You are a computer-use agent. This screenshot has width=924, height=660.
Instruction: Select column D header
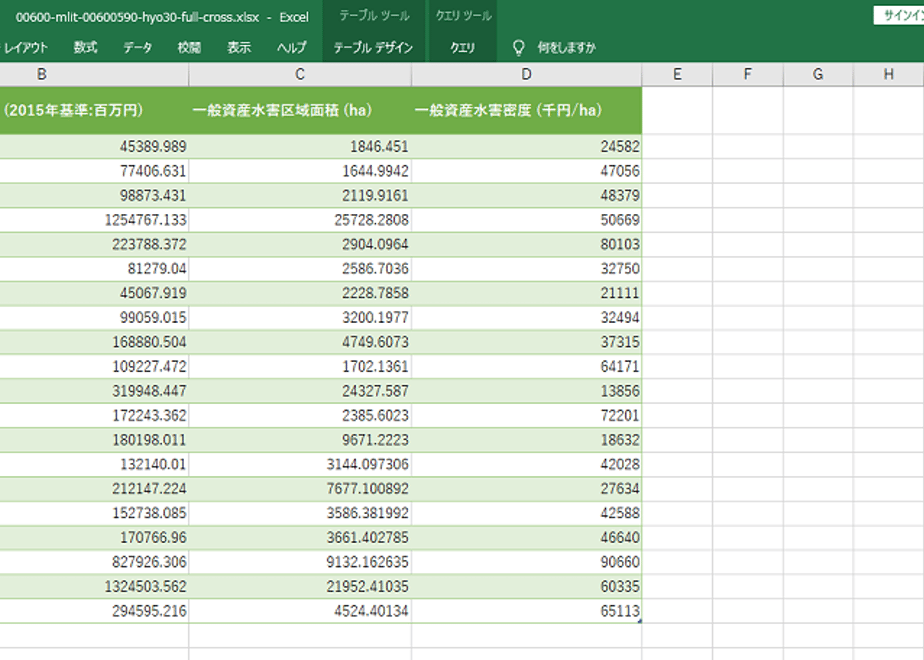coord(526,75)
